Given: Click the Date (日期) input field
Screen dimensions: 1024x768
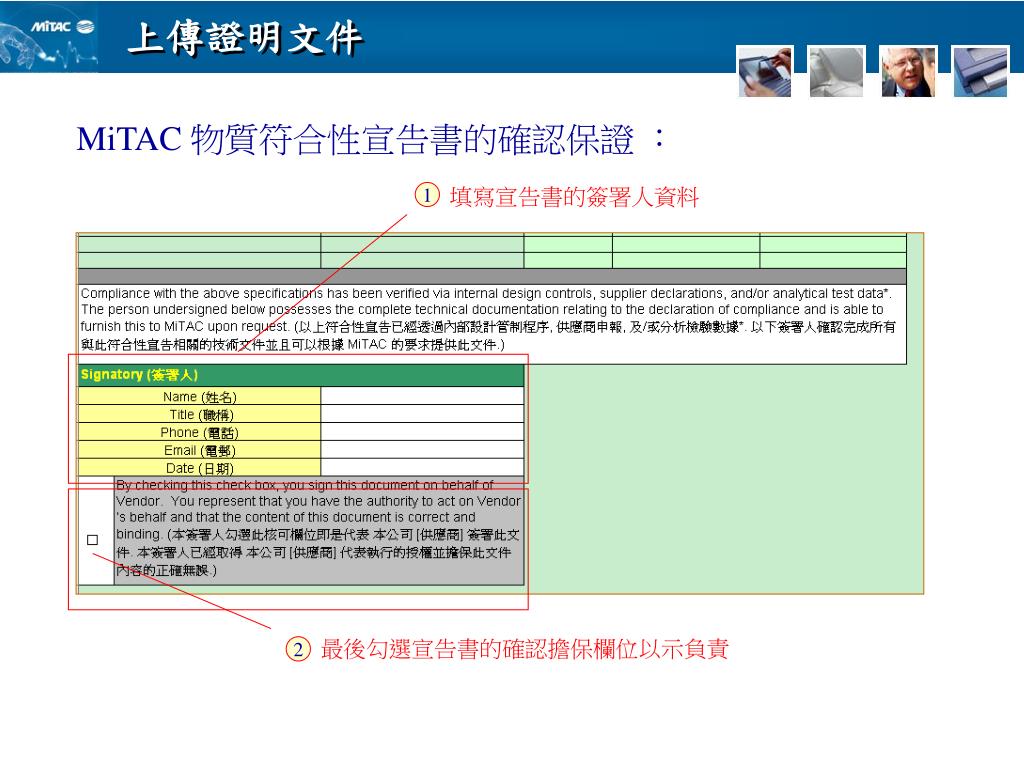Looking at the screenshot, I should point(422,467).
